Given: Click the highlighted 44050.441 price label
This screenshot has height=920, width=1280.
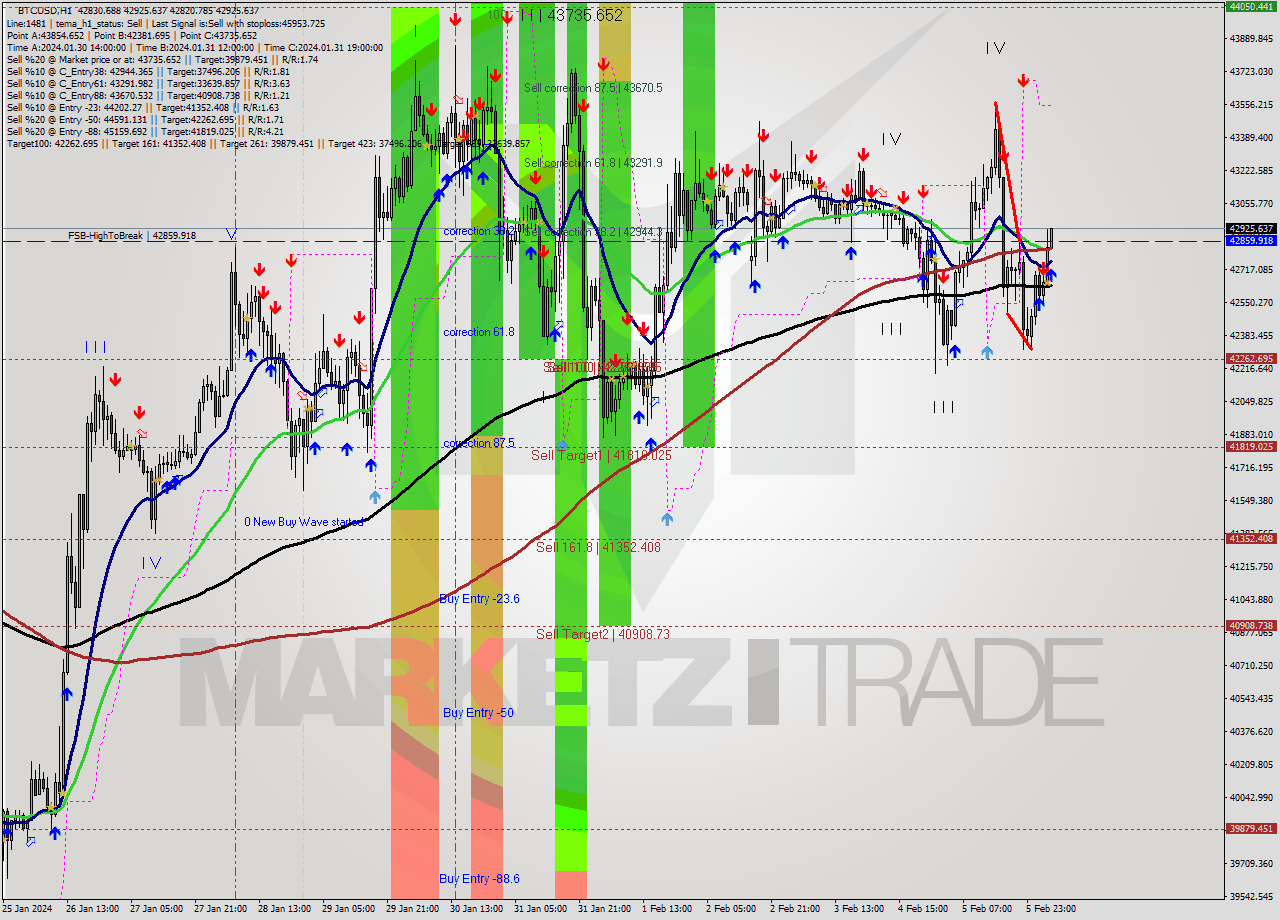Looking at the screenshot, I should coord(1251,6).
